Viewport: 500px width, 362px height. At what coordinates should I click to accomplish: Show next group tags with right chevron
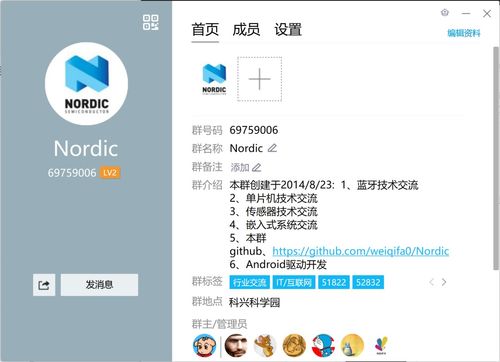tap(444, 282)
